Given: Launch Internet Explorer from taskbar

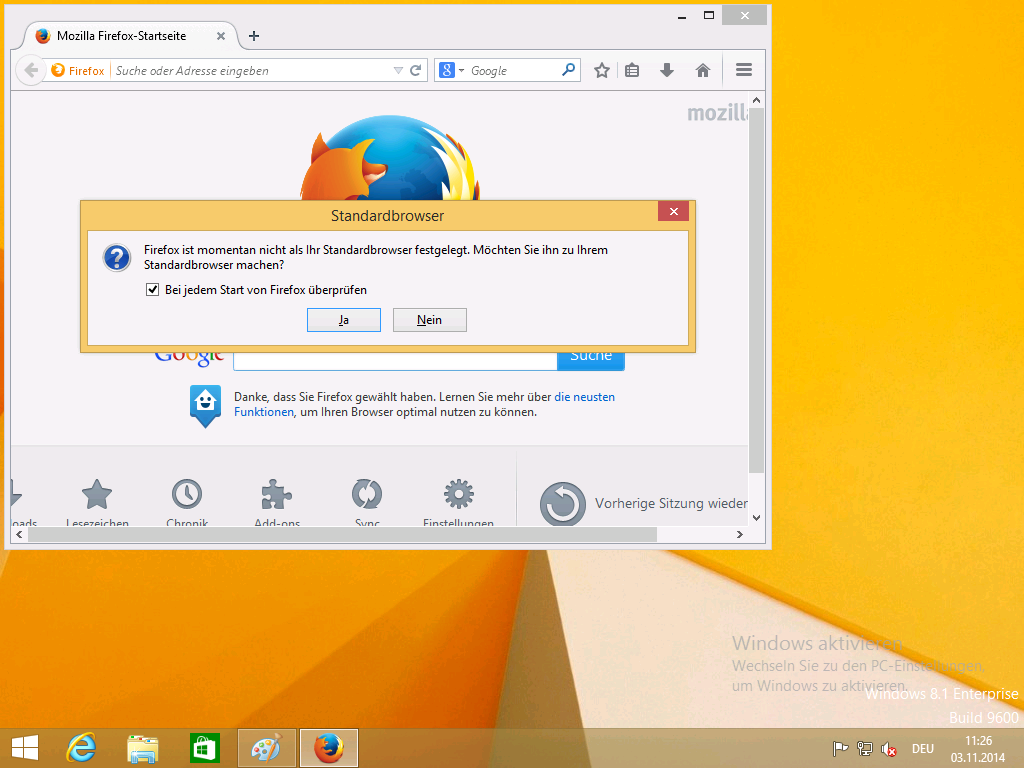Looking at the screenshot, I should [x=82, y=748].
